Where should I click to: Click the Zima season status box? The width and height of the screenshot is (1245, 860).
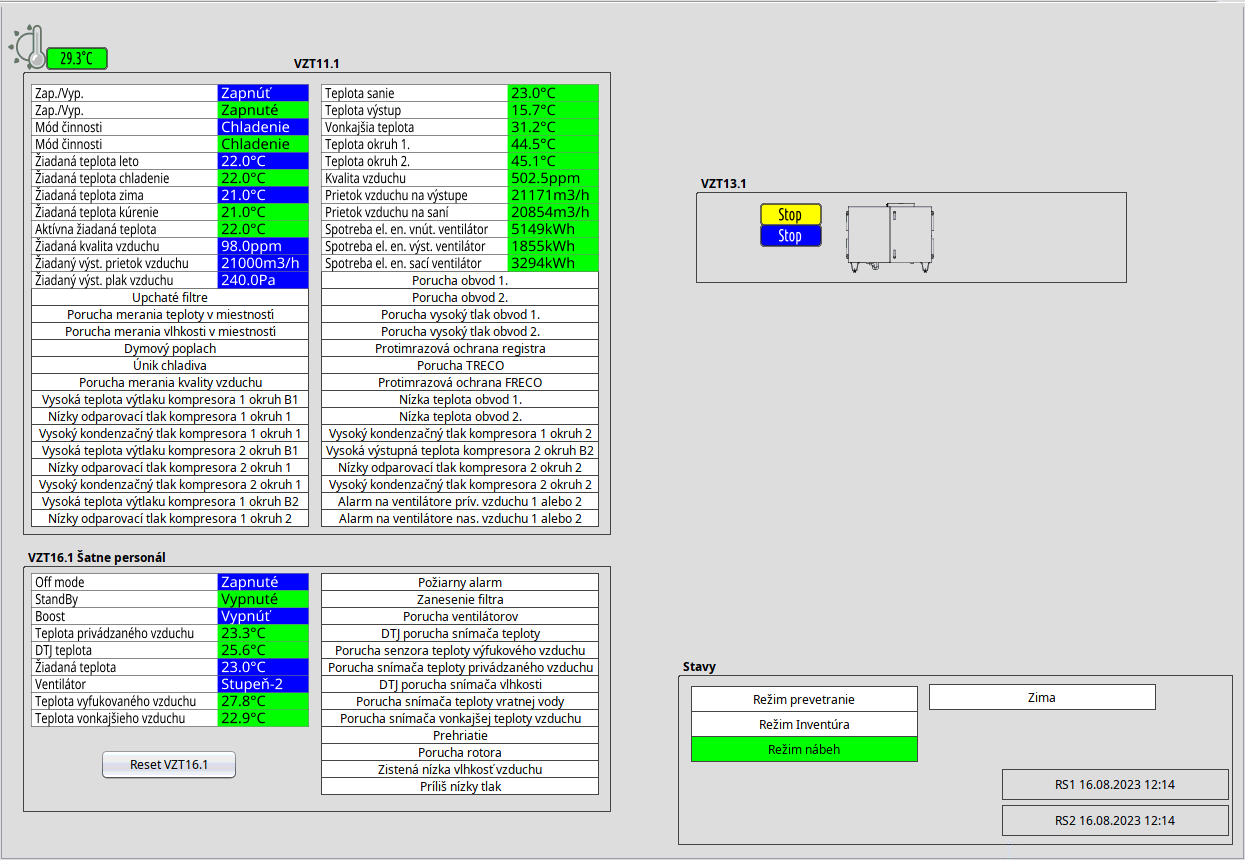click(x=1042, y=697)
